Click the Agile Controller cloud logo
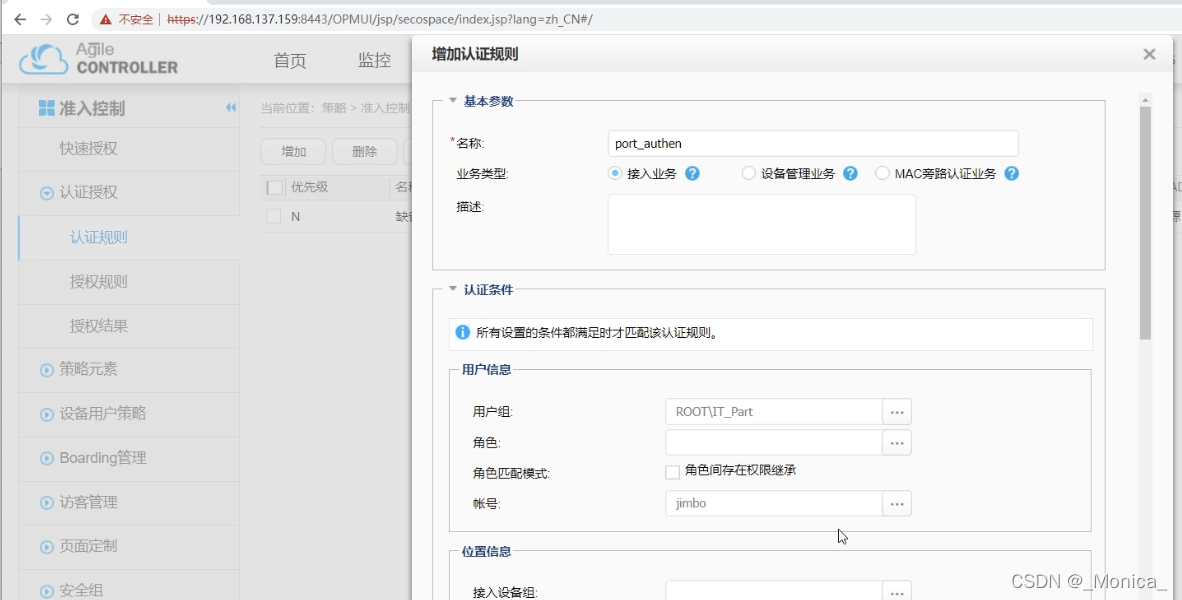 (x=44, y=59)
